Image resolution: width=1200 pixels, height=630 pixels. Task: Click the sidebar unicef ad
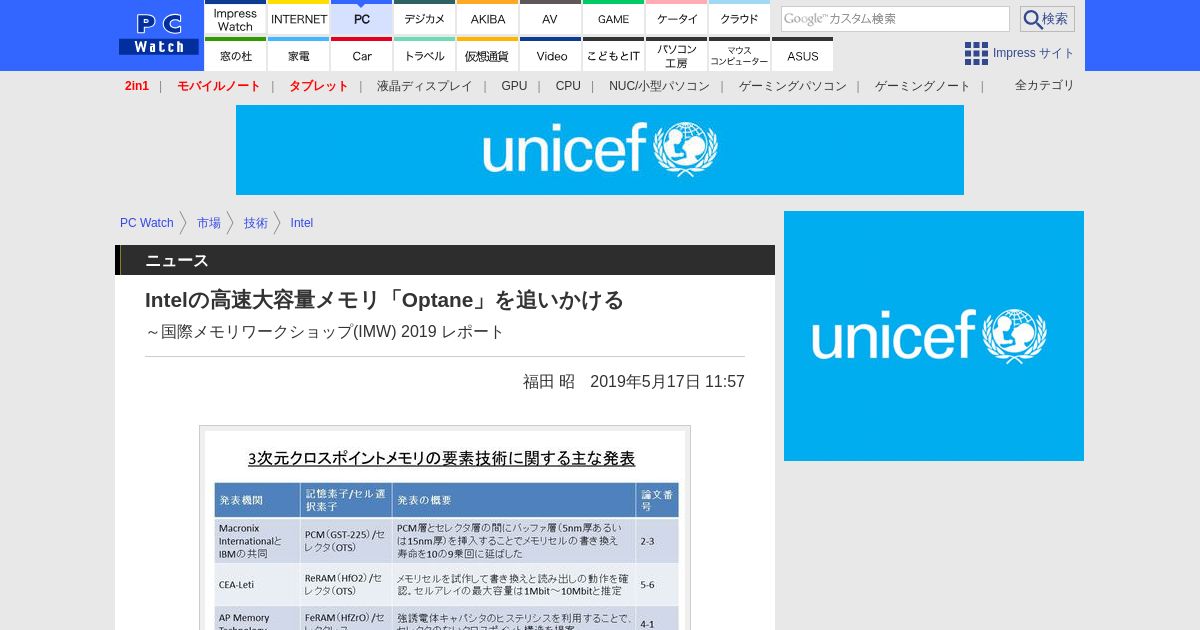(x=934, y=336)
